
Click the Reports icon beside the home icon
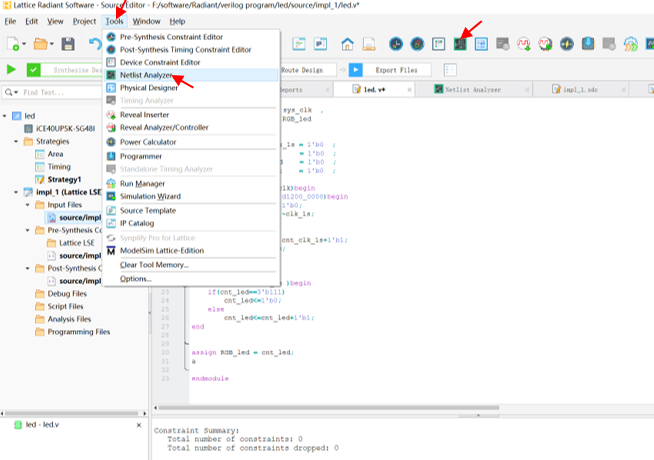click(369, 44)
